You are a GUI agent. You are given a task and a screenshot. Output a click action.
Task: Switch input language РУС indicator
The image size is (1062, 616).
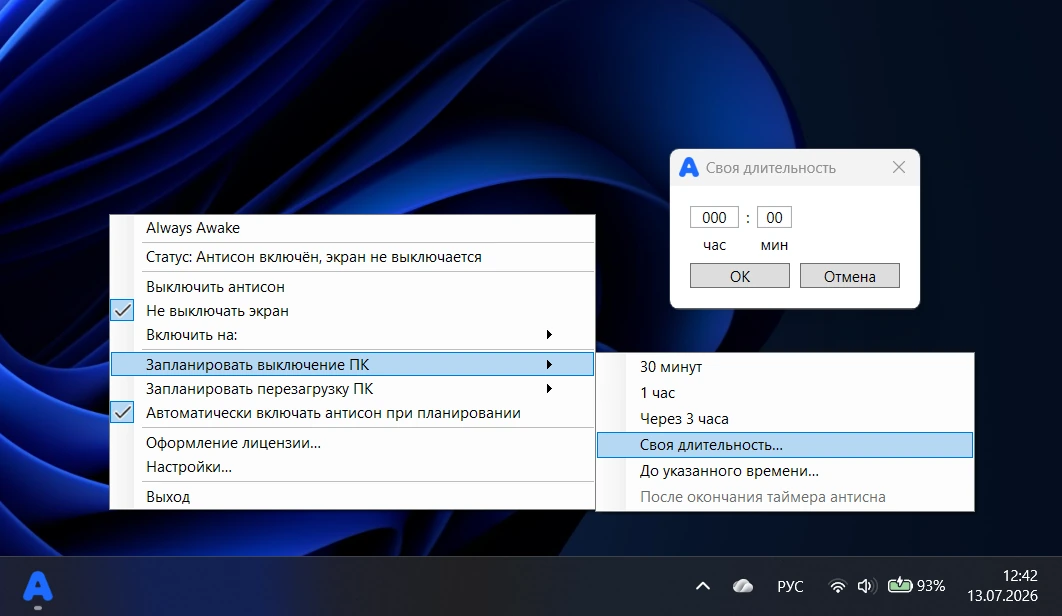click(x=790, y=586)
